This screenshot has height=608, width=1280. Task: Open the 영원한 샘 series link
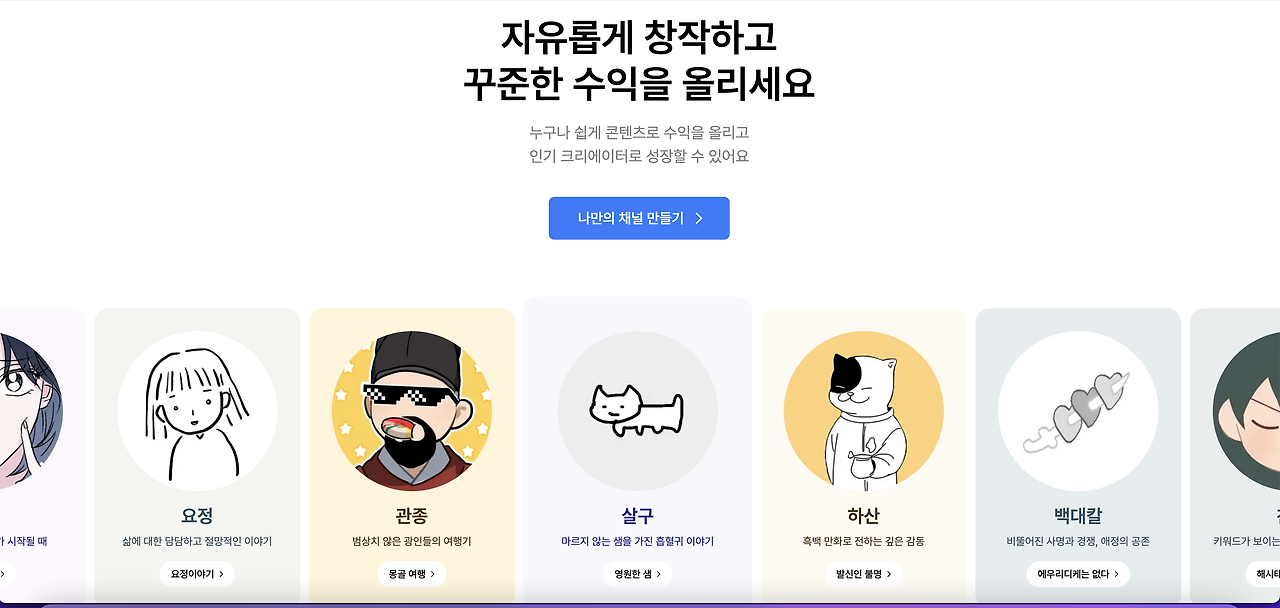(x=638, y=574)
